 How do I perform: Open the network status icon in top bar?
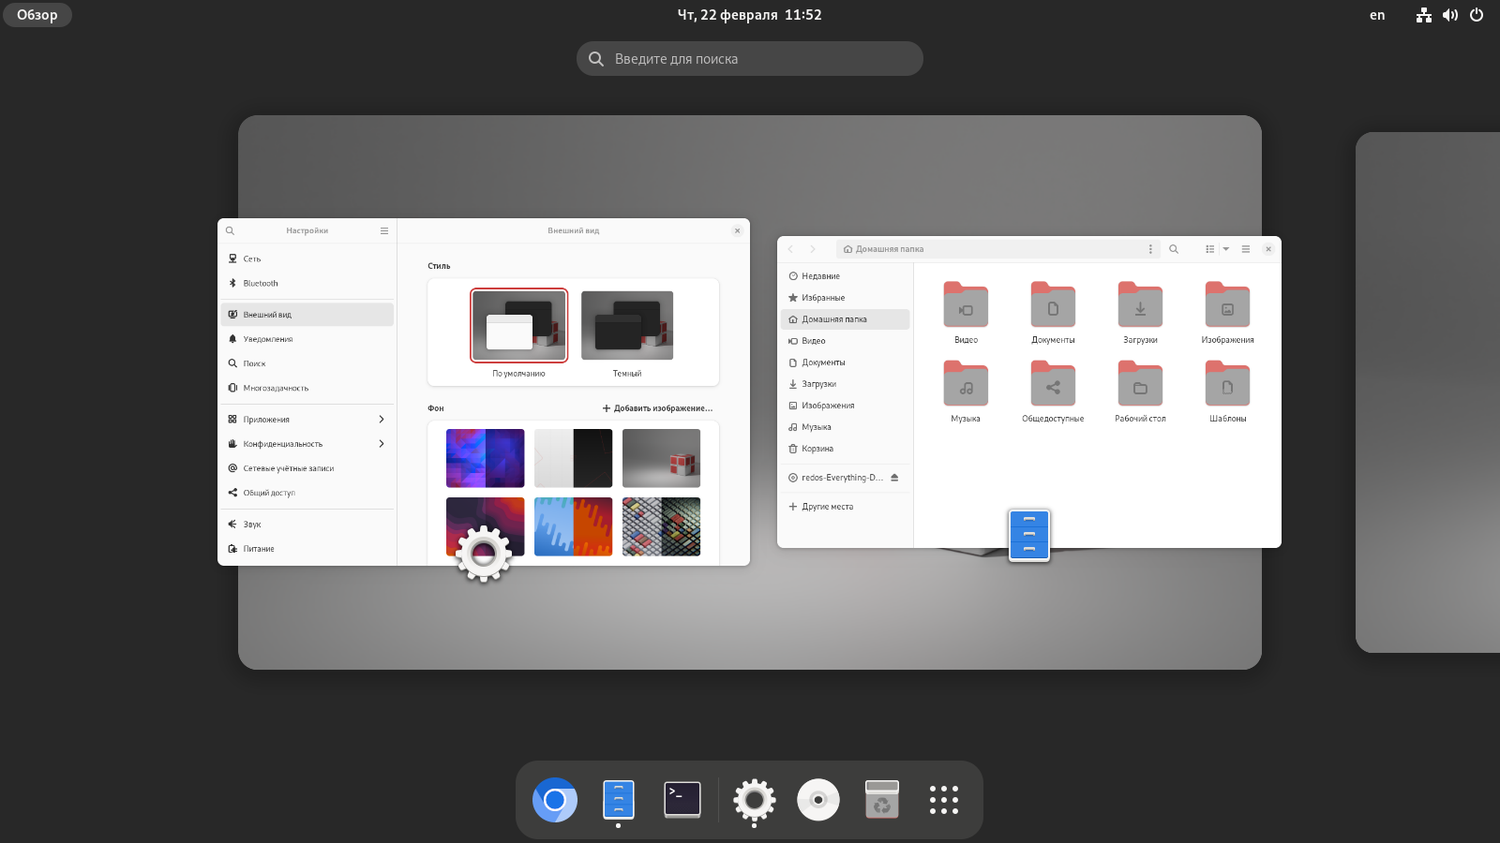pyautogui.click(x=1423, y=15)
